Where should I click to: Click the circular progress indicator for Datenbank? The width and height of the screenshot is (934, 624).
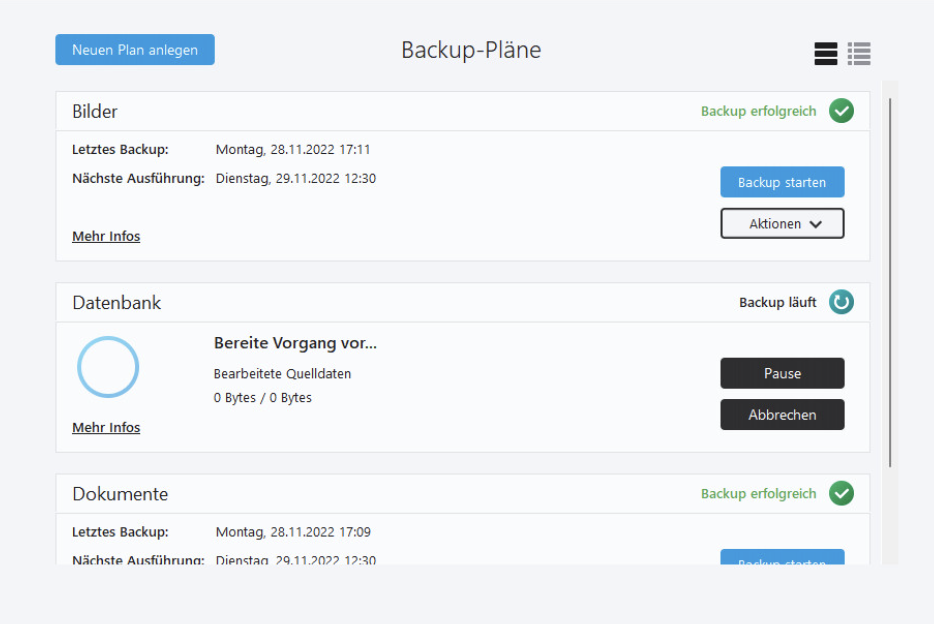(108, 367)
